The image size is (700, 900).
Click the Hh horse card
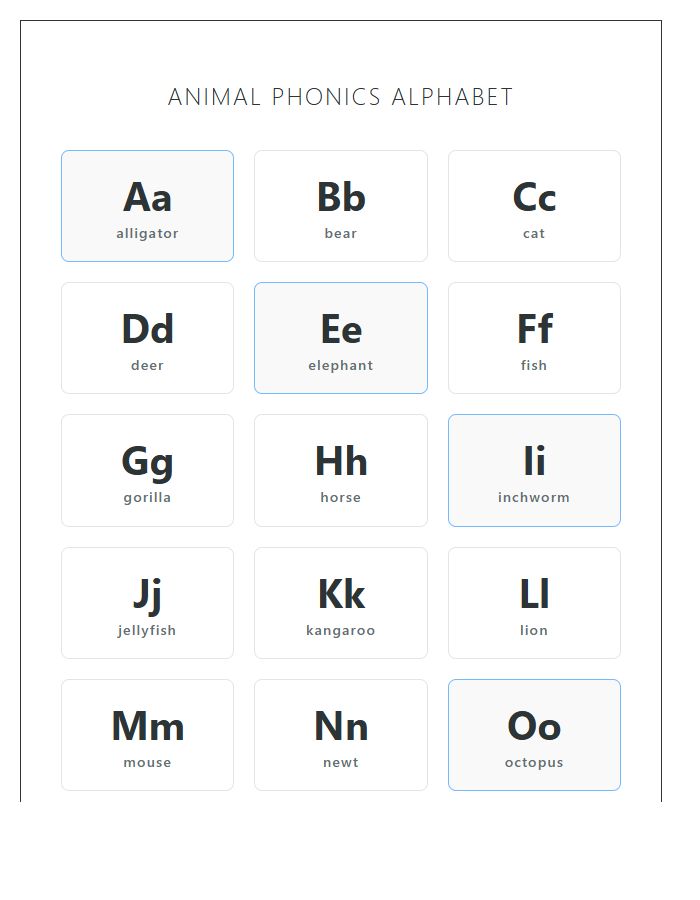tap(341, 470)
